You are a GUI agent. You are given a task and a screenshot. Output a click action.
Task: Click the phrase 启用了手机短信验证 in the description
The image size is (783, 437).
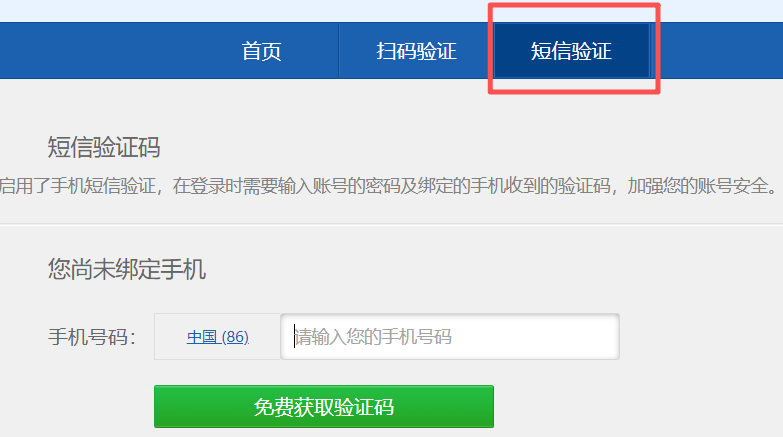tap(77, 186)
